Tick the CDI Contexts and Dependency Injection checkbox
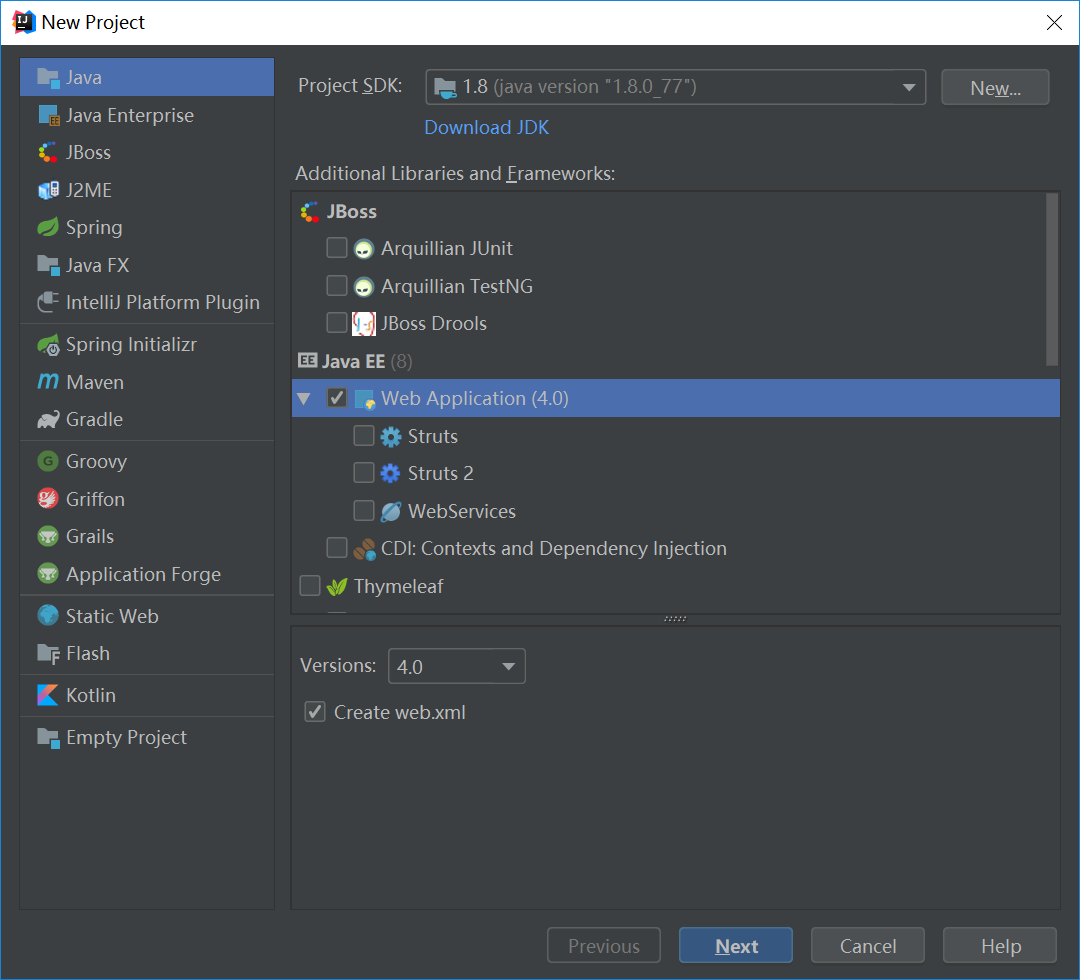 [x=337, y=548]
